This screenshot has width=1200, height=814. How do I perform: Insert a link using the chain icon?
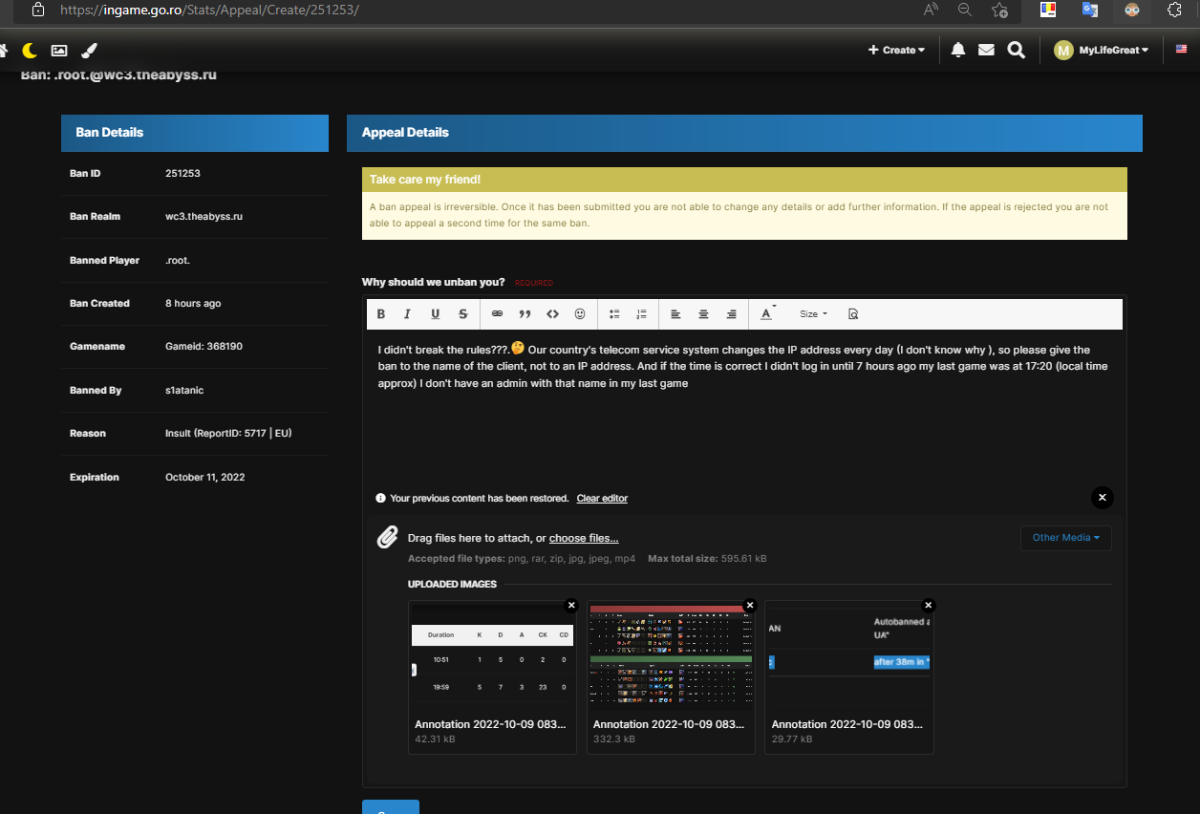pos(497,314)
